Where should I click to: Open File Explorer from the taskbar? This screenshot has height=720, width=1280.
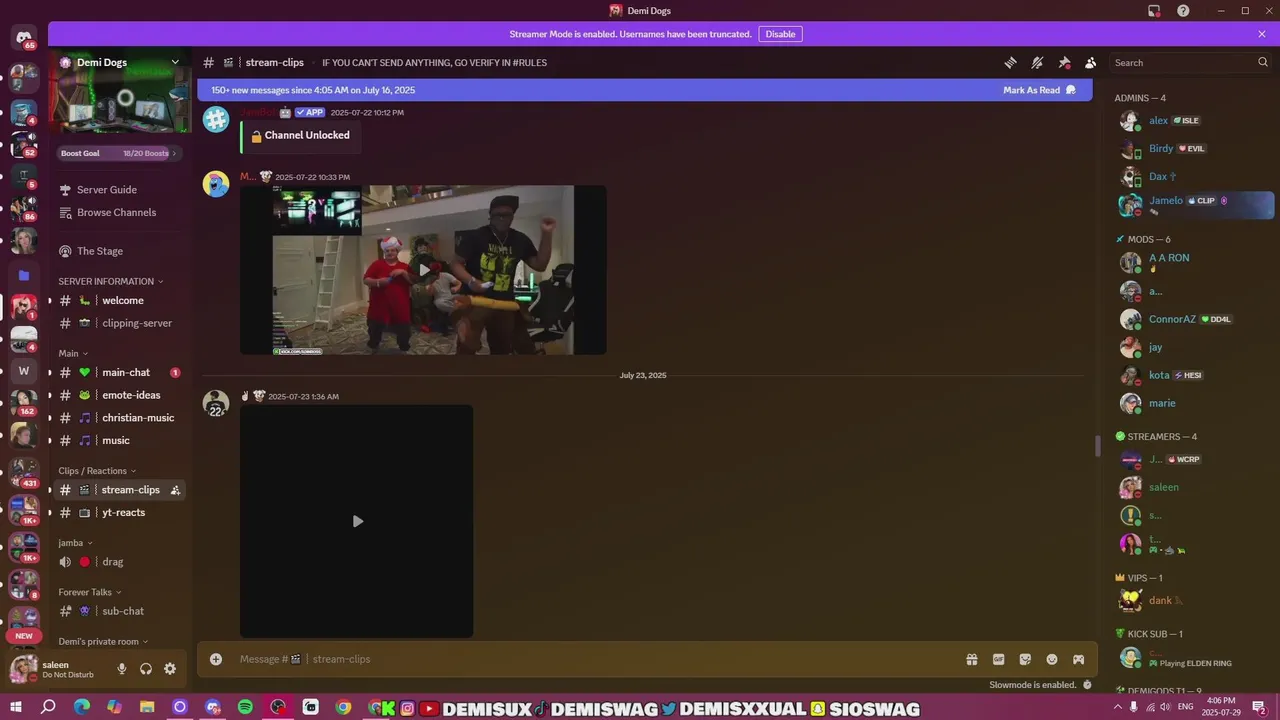point(147,707)
